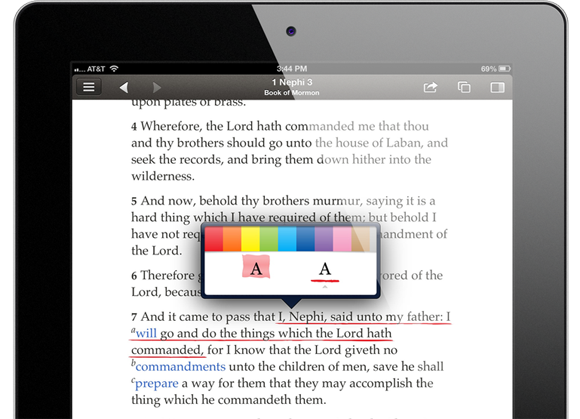
Task: Open the tabs/screens icon
Action: (x=464, y=87)
